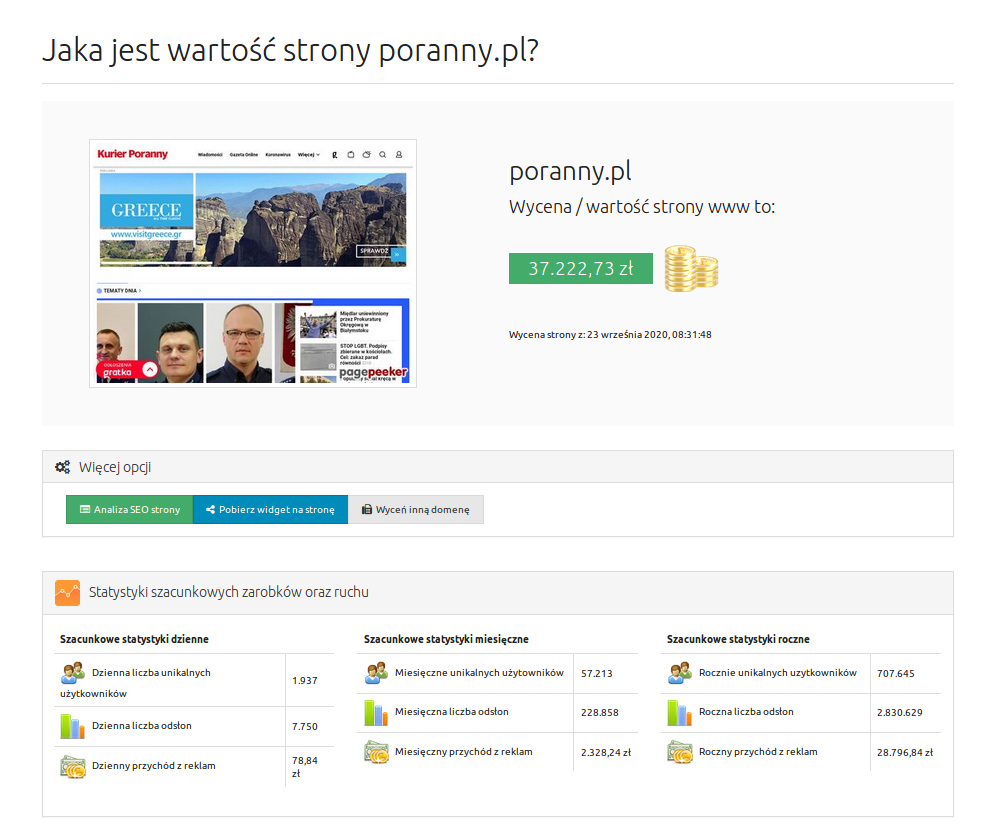Click the Statystyki szacunkowych zarobków oraz ruchu header

pos(228,592)
